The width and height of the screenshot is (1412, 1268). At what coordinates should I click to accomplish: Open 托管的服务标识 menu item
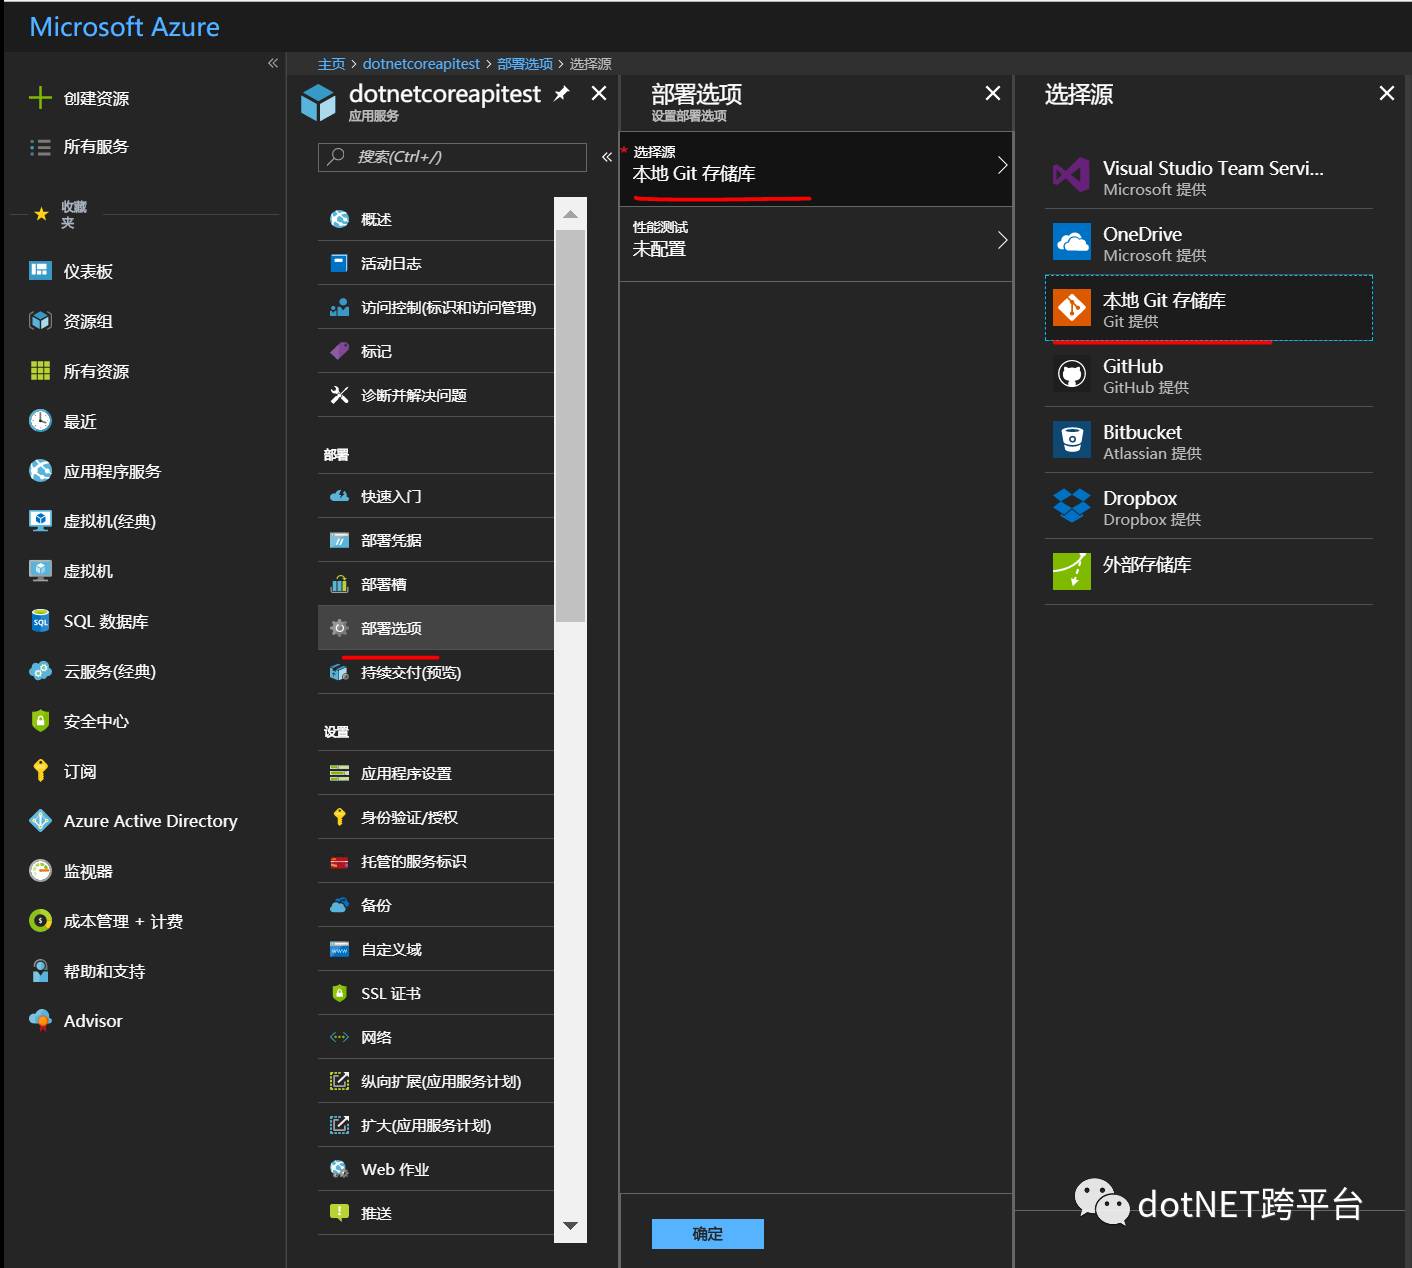[436, 861]
